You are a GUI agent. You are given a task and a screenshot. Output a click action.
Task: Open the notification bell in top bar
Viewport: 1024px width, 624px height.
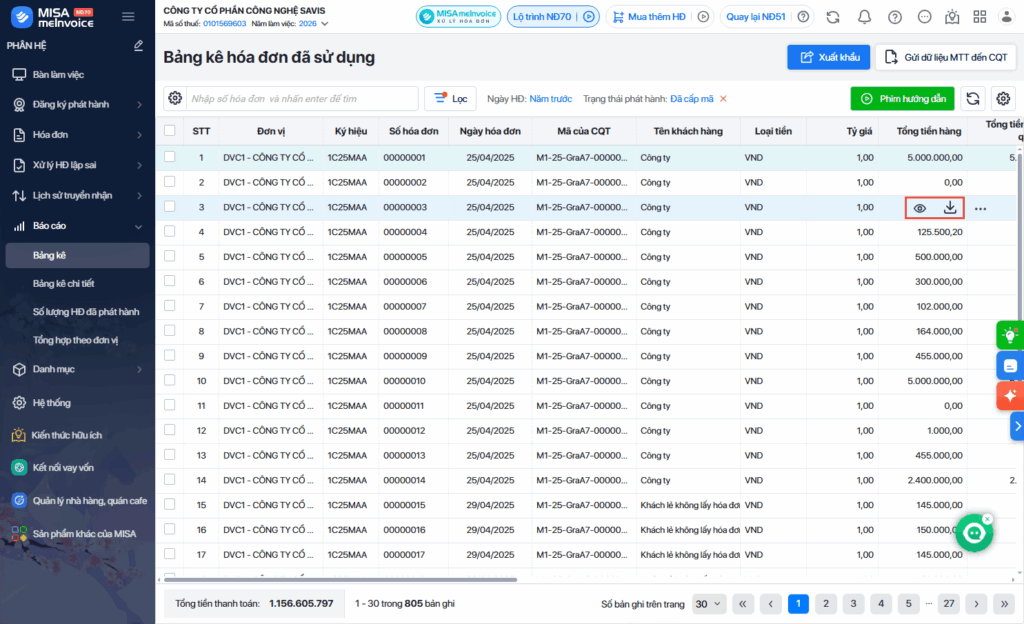tap(864, 17)
